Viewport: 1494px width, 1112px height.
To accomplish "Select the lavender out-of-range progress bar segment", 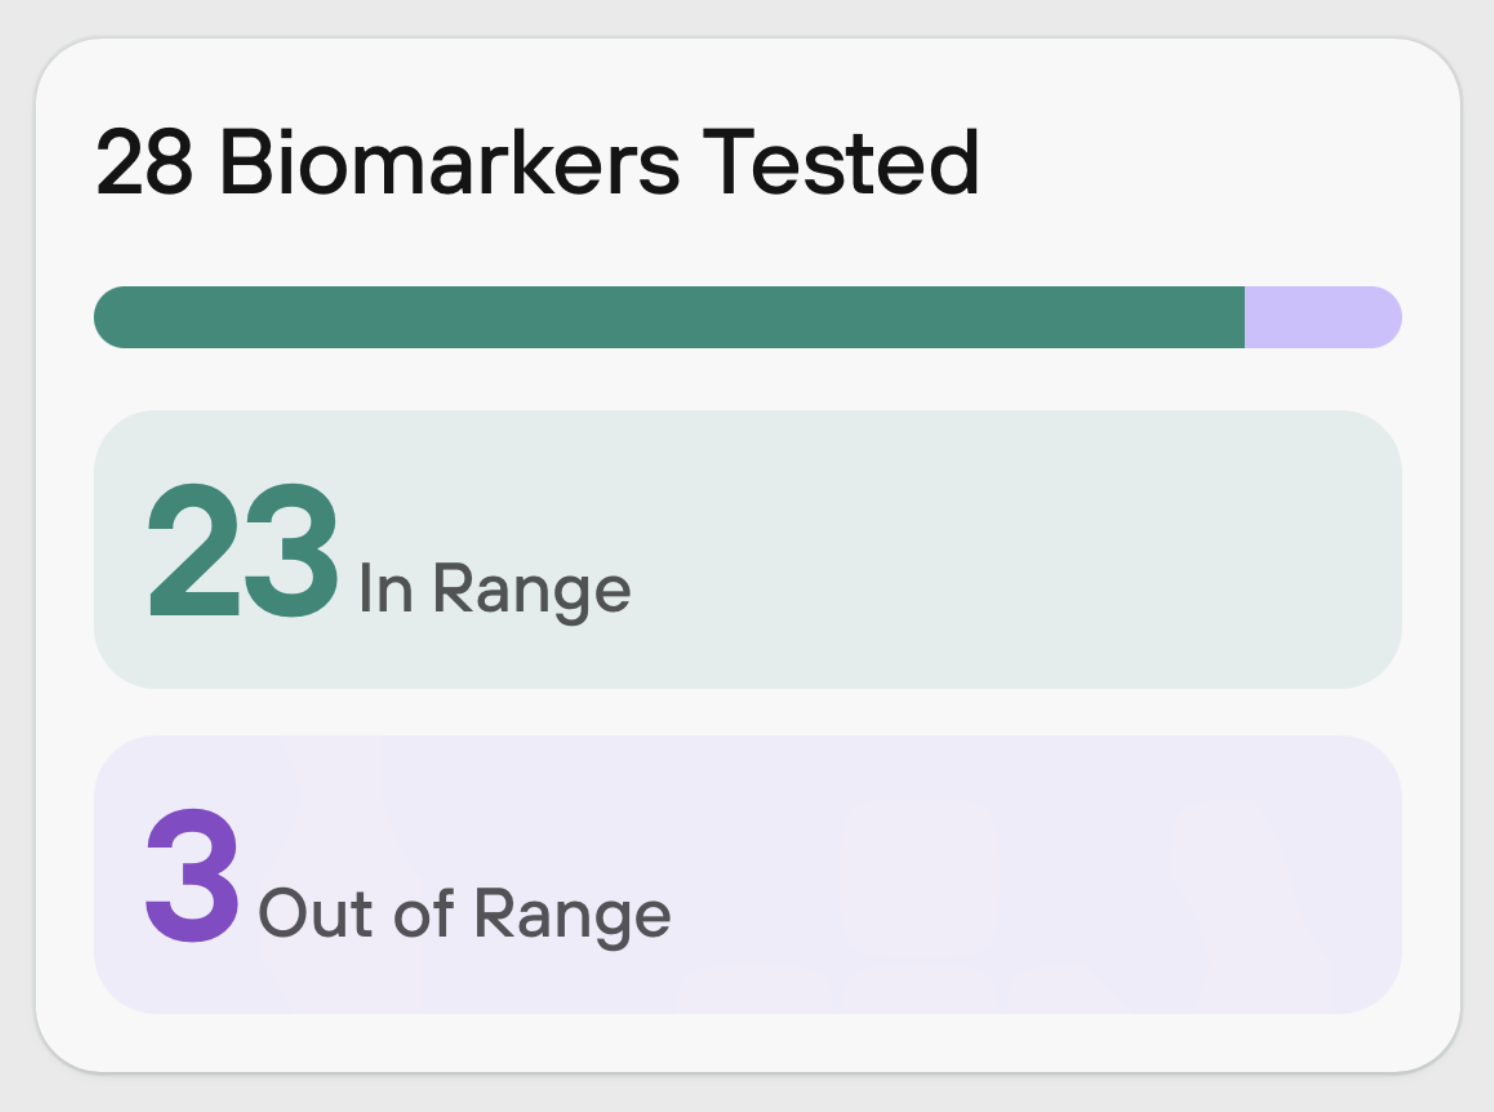I will click(1323, 317).
